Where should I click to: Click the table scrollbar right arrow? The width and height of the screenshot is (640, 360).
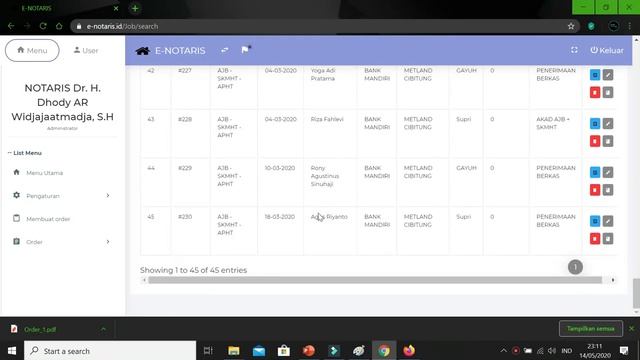(x=613, y=280)
